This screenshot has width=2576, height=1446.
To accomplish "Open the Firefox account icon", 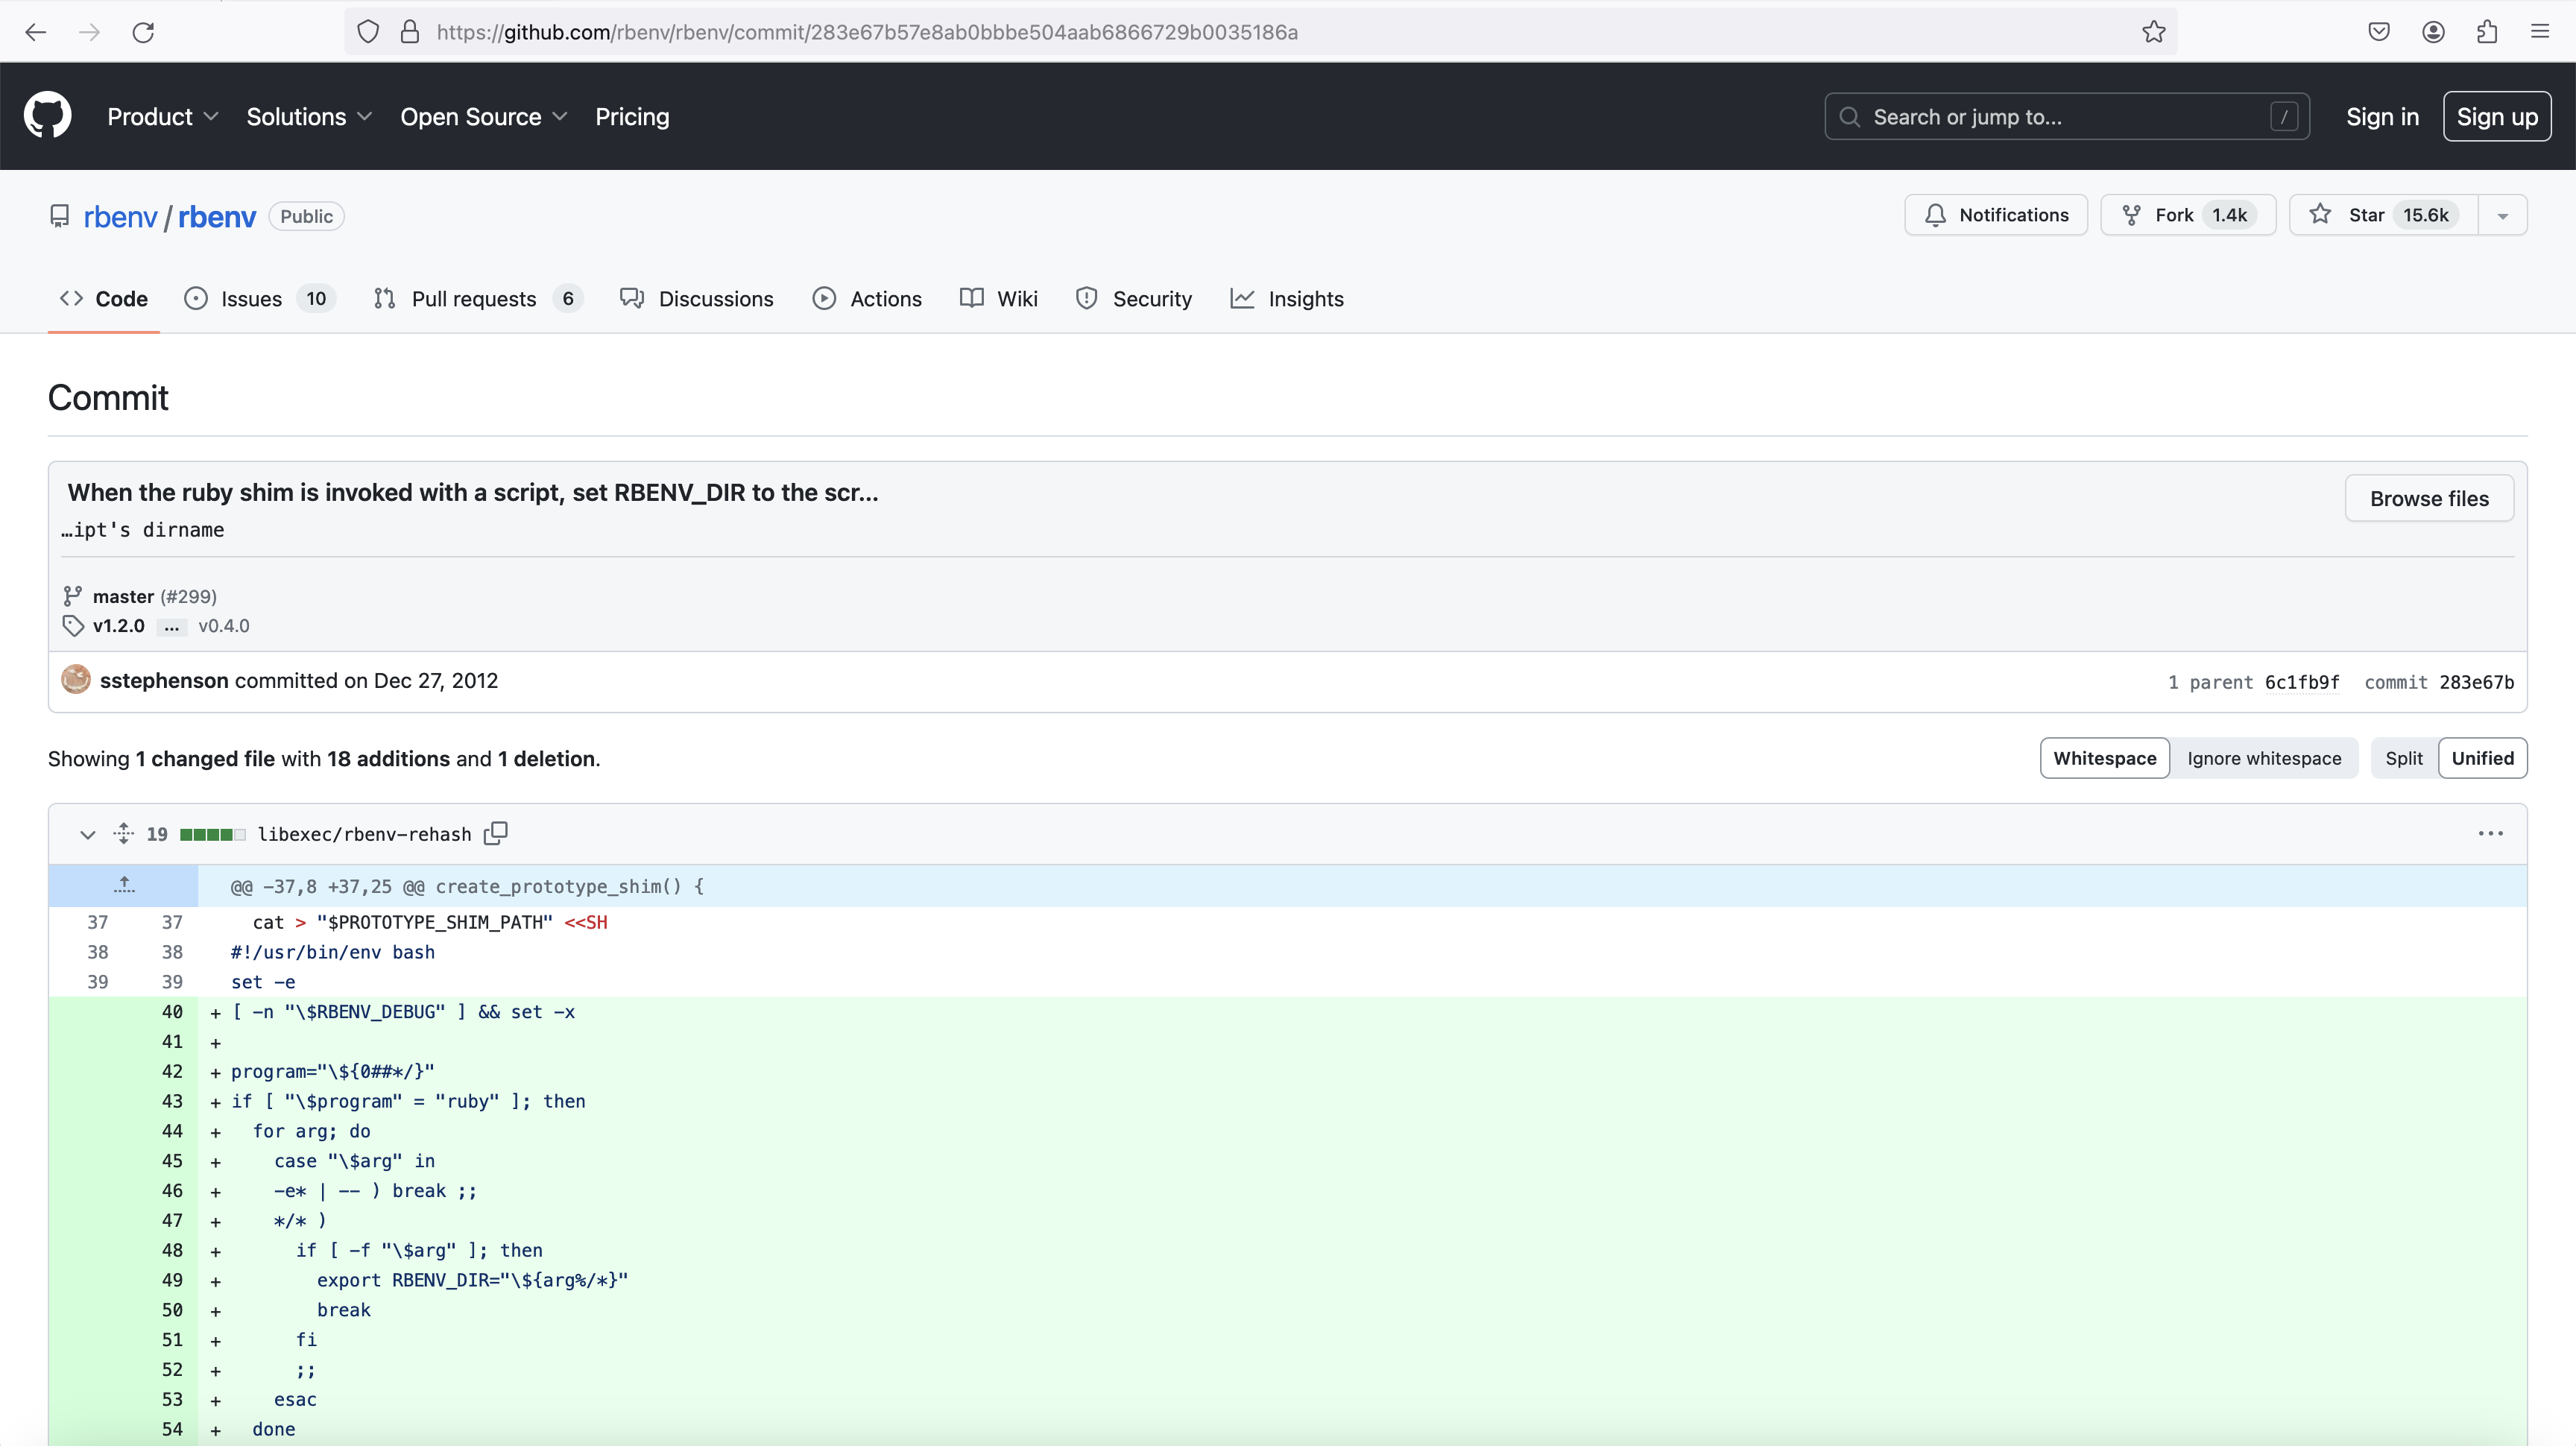I will [x=2433, y=32].
